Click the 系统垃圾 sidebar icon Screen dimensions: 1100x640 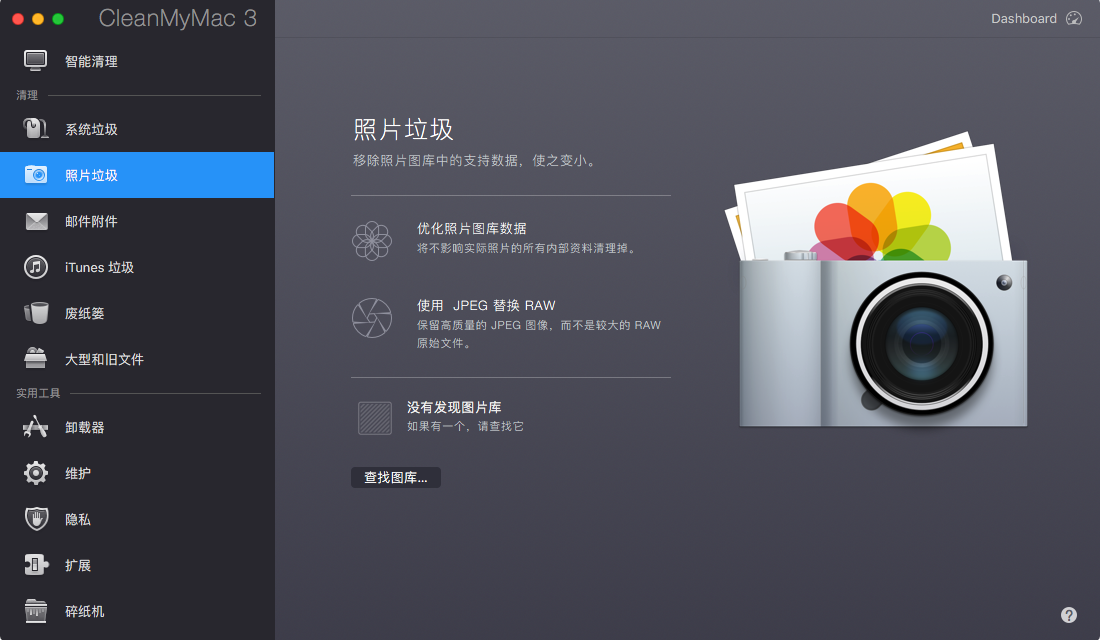36,128
